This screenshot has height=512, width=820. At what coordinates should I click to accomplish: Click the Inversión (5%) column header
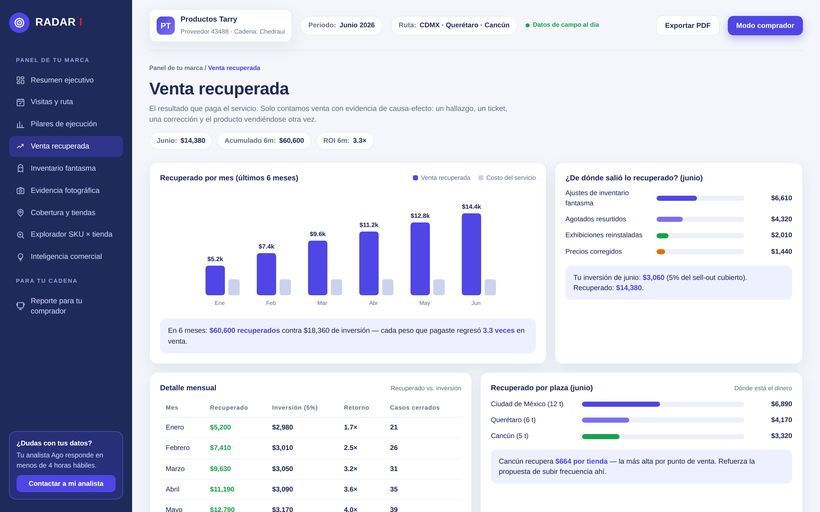click(x=294, y=407)
